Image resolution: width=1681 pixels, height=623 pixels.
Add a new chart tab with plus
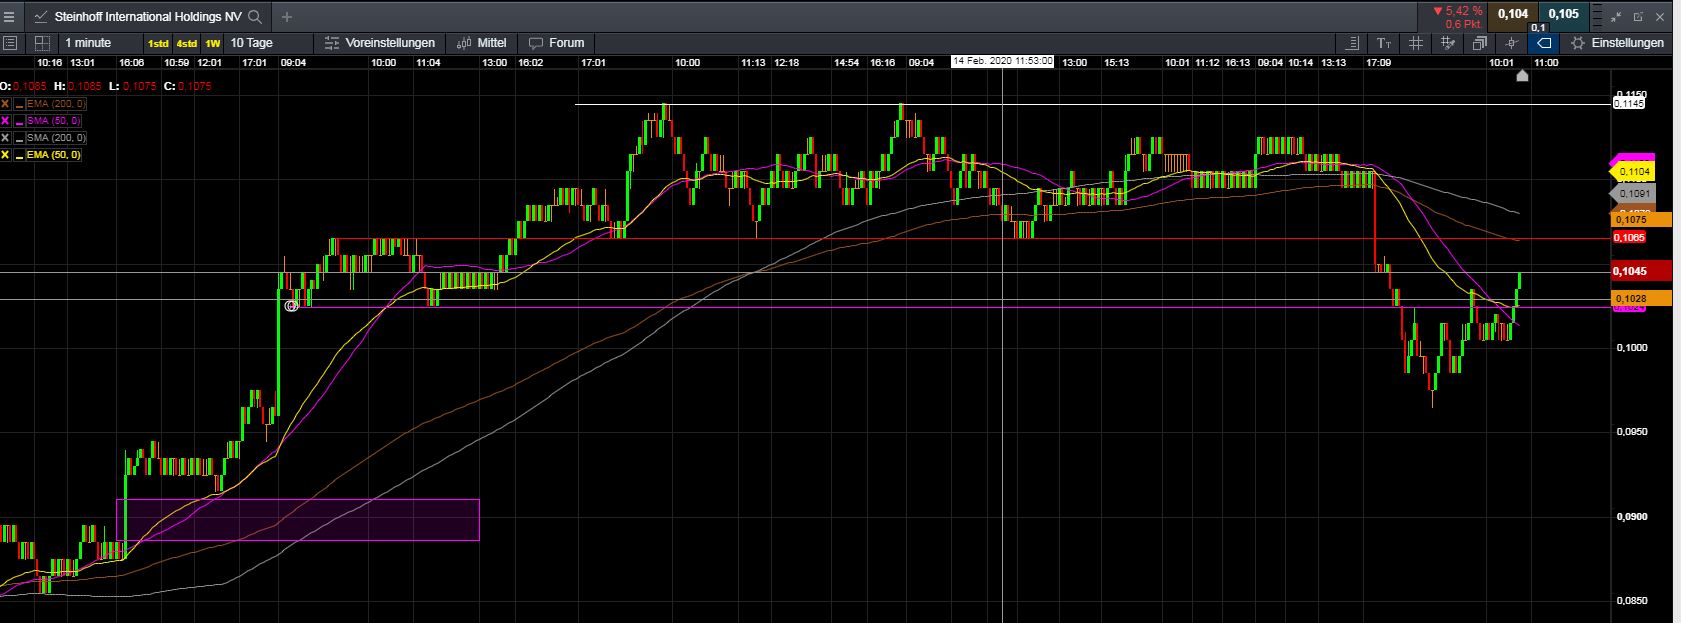tap(287, 17)
